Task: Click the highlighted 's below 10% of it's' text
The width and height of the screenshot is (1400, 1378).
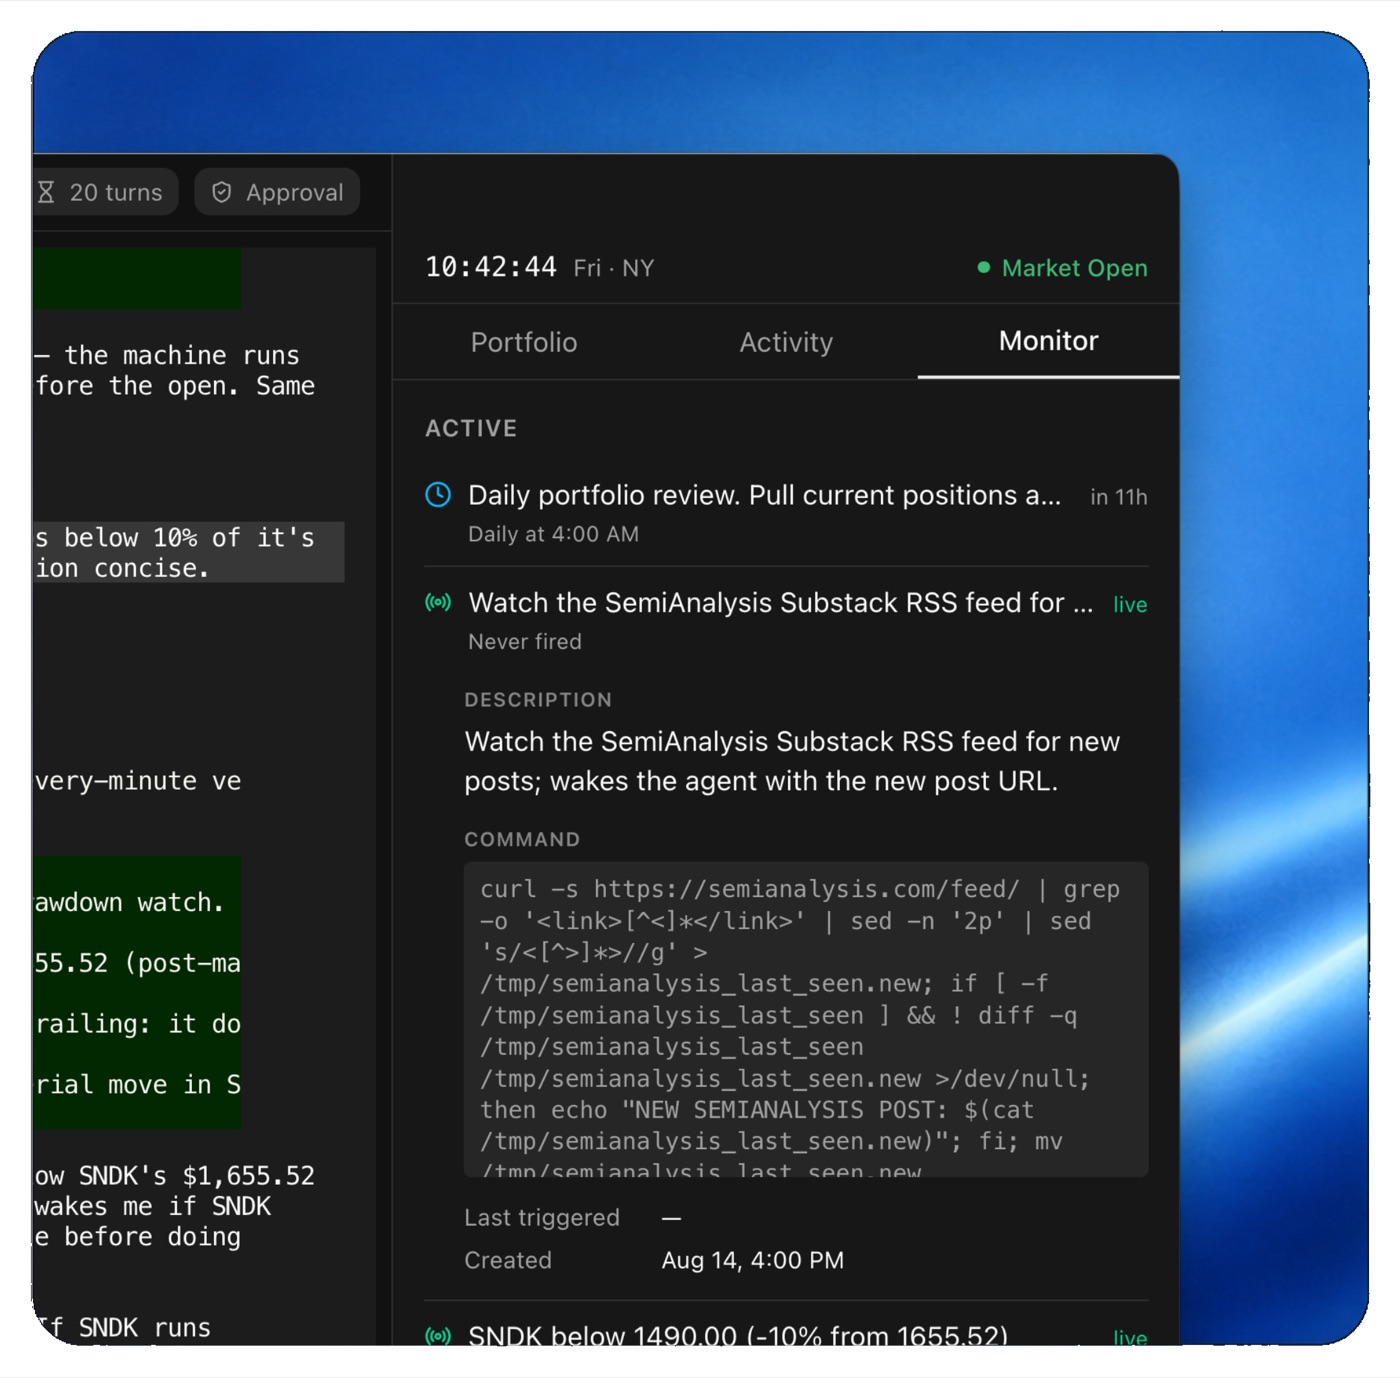Action: [175, 537]
